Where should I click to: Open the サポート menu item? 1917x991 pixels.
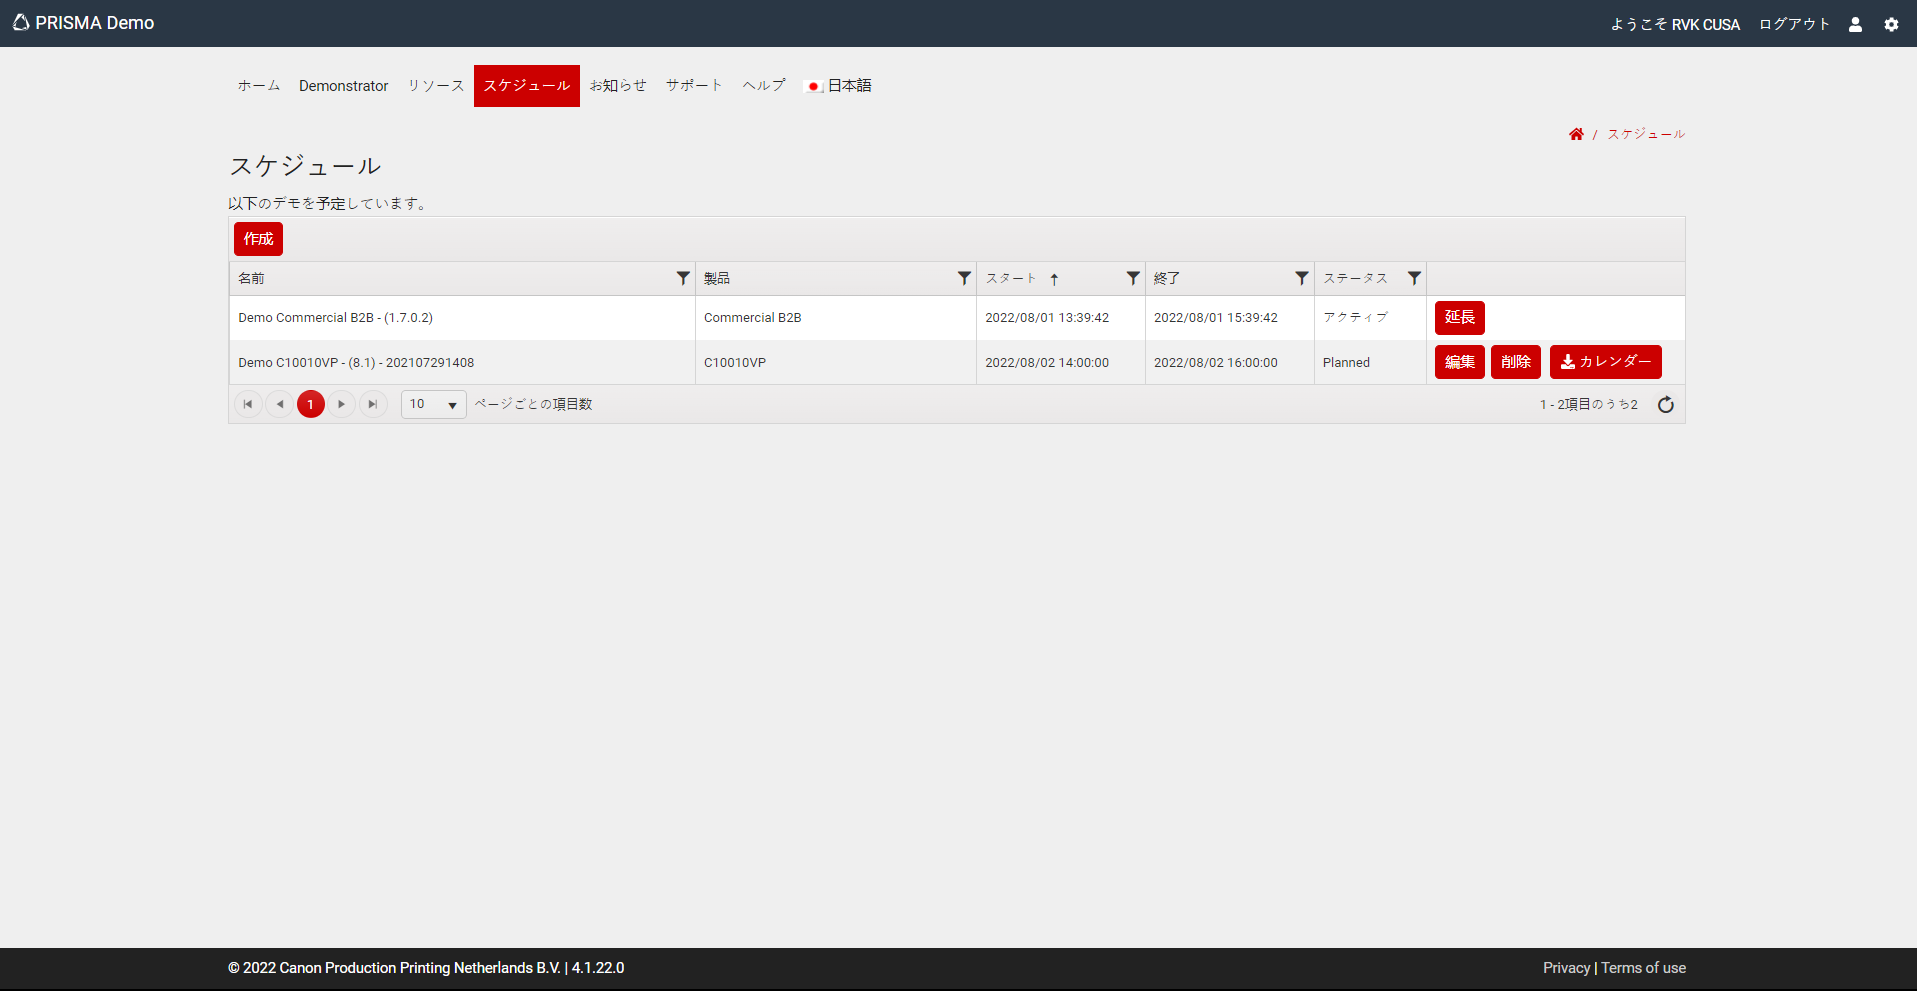[694, 86]
